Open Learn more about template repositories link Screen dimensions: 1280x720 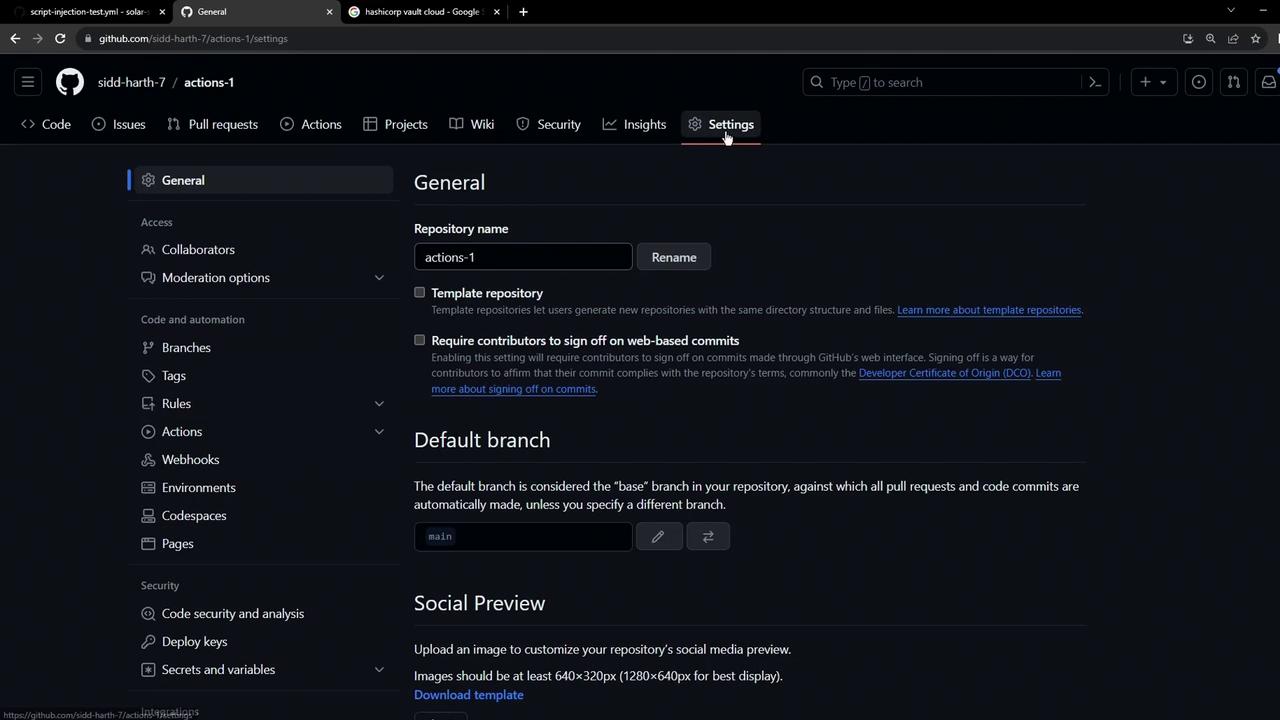point(989,310)
